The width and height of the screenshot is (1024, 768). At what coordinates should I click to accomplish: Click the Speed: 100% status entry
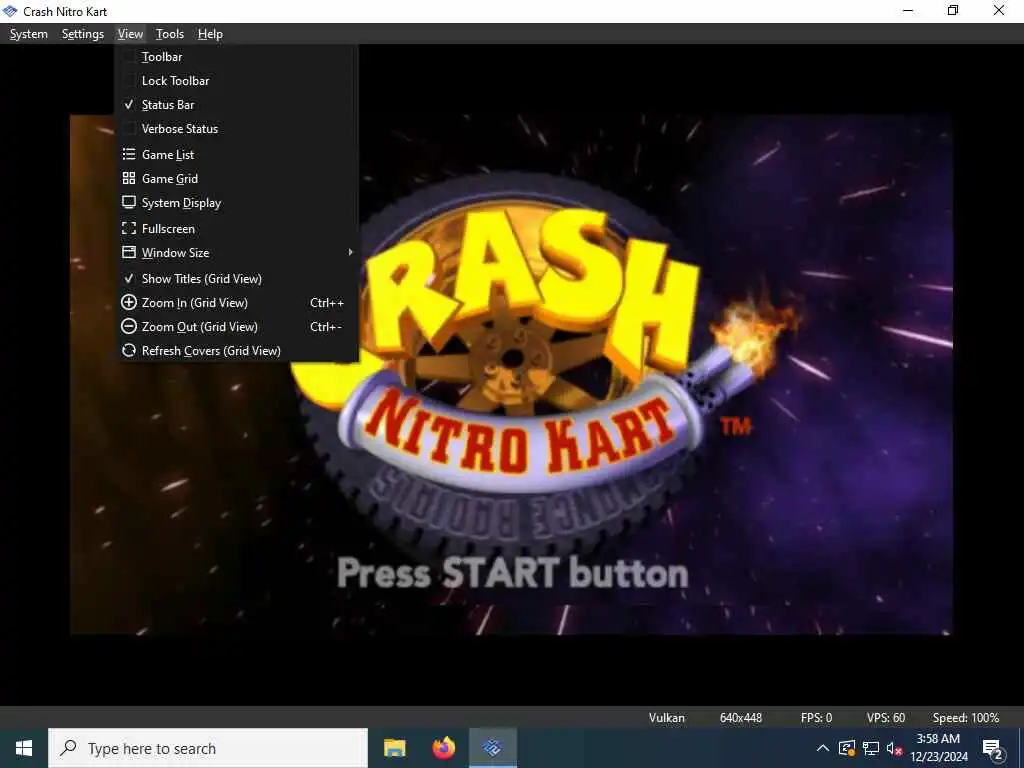click(966, 718)
